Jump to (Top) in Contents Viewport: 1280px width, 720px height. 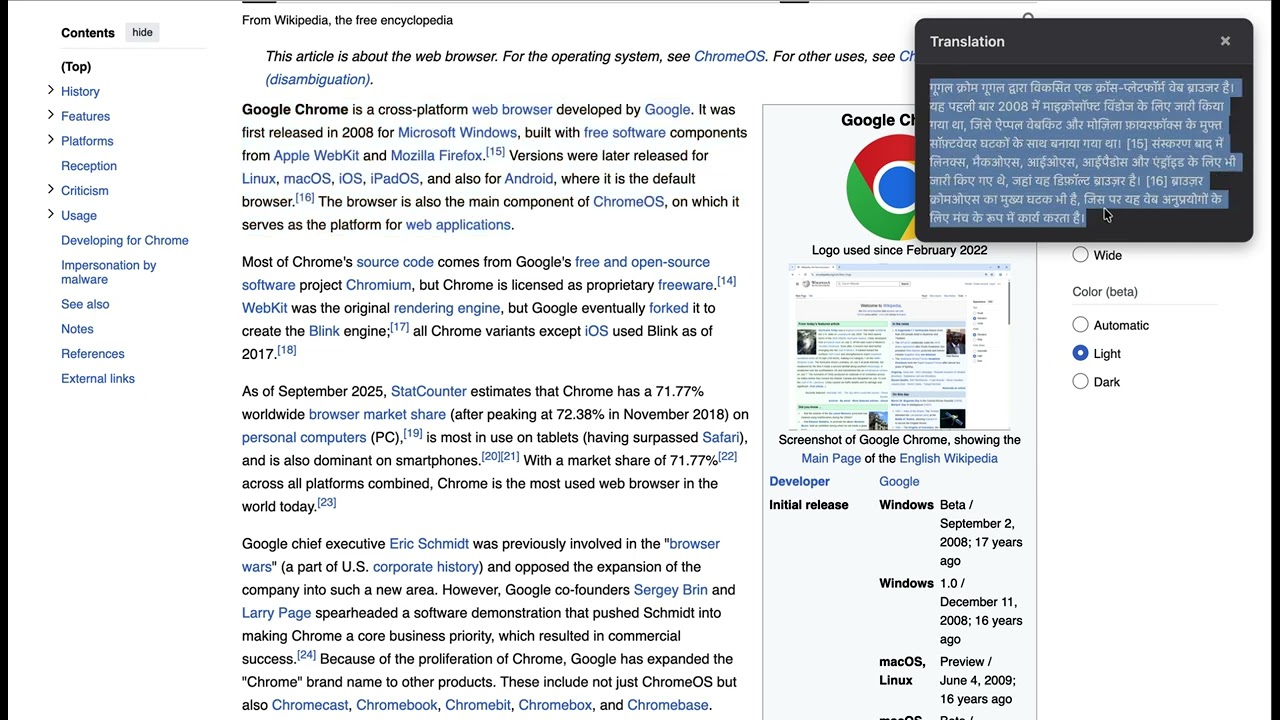click(76, 67)
